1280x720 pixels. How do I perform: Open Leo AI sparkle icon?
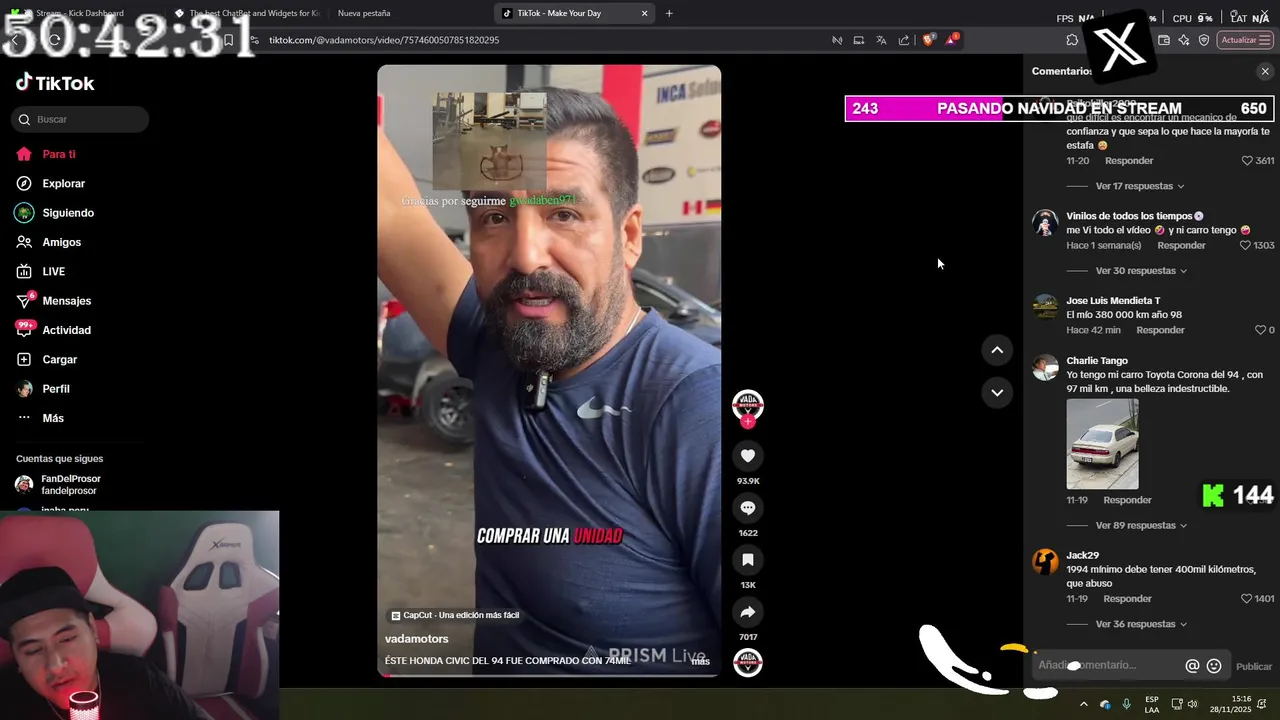click(1184, 40)
